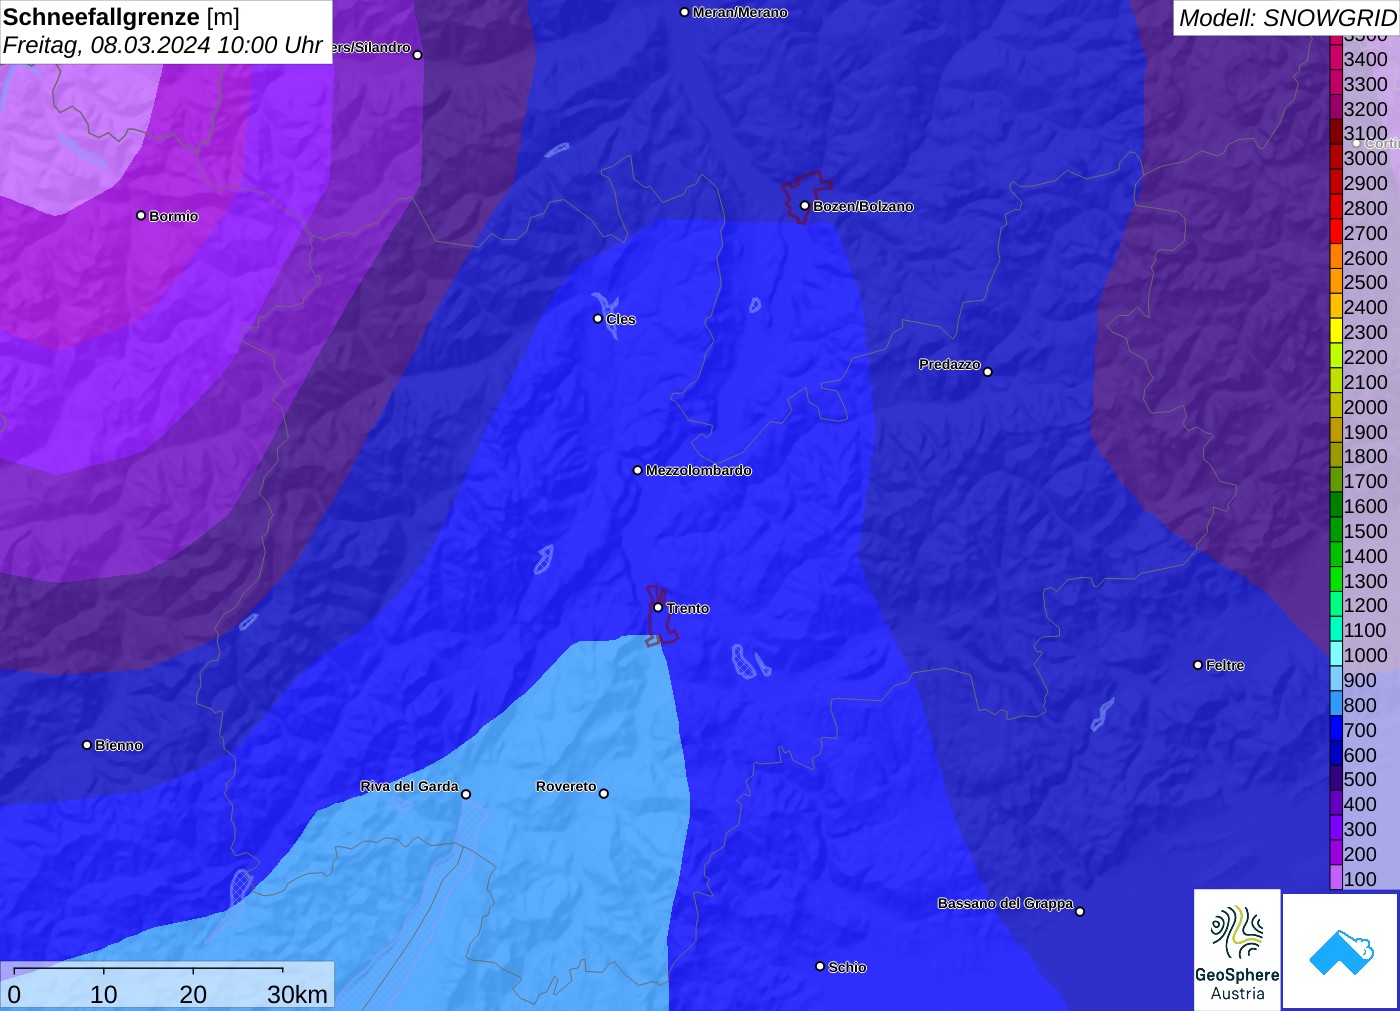Click the Silandro marker dot
Image resolution: width=1400 pixels, height=1011 pixels.
(418, 55)
